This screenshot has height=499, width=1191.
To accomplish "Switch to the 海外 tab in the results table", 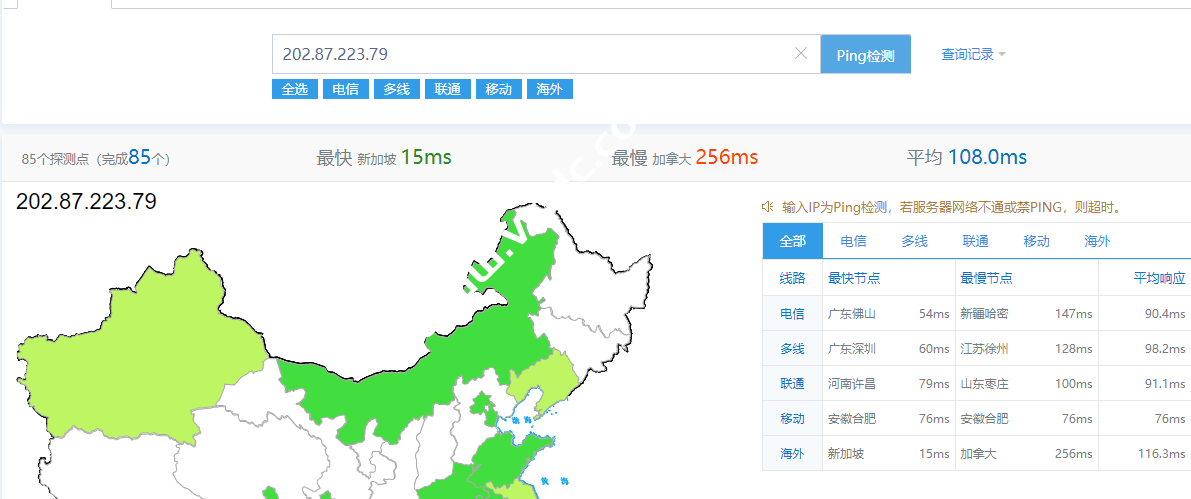I will (1097, 241).
